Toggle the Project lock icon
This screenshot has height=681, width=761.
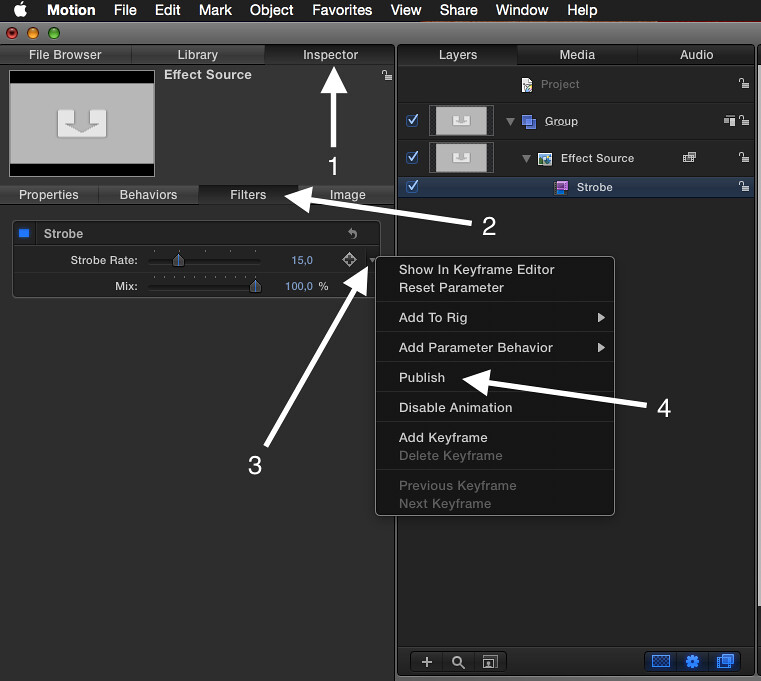tap(743, 83)
